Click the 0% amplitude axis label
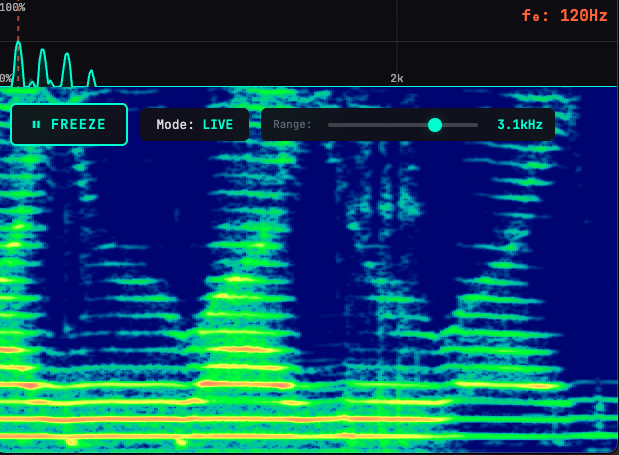This screenshot has width=619, height=455. pyautogui.click(x=6, y=78)
